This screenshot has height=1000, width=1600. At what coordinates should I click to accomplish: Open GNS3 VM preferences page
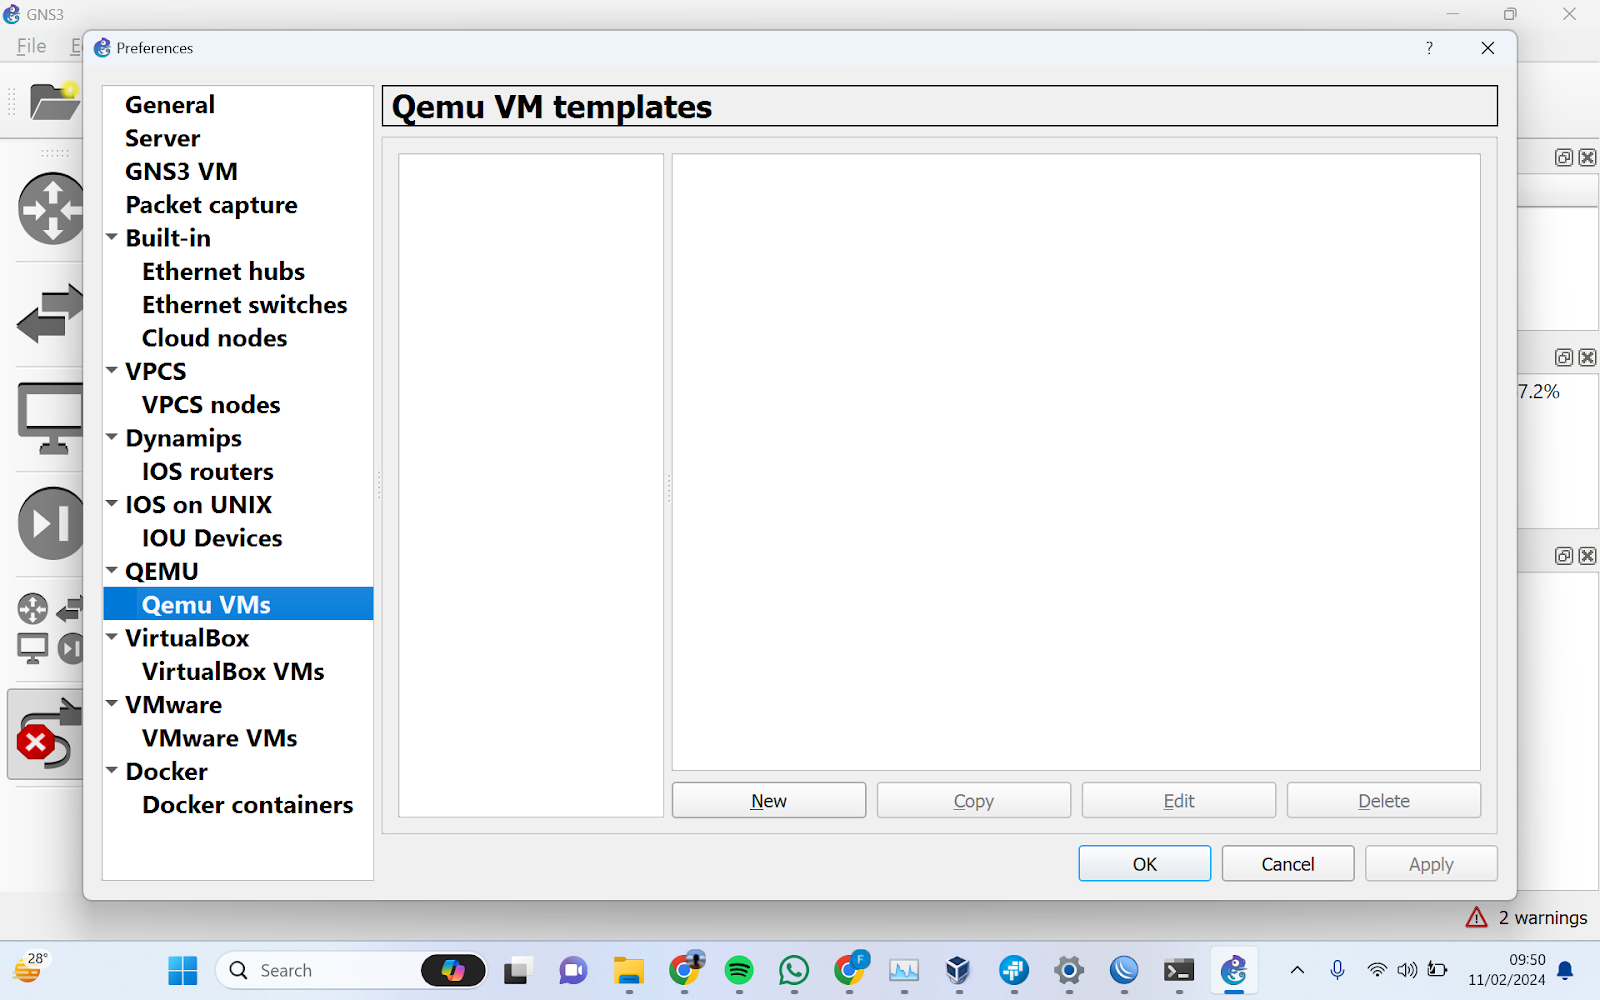point(181,171)
